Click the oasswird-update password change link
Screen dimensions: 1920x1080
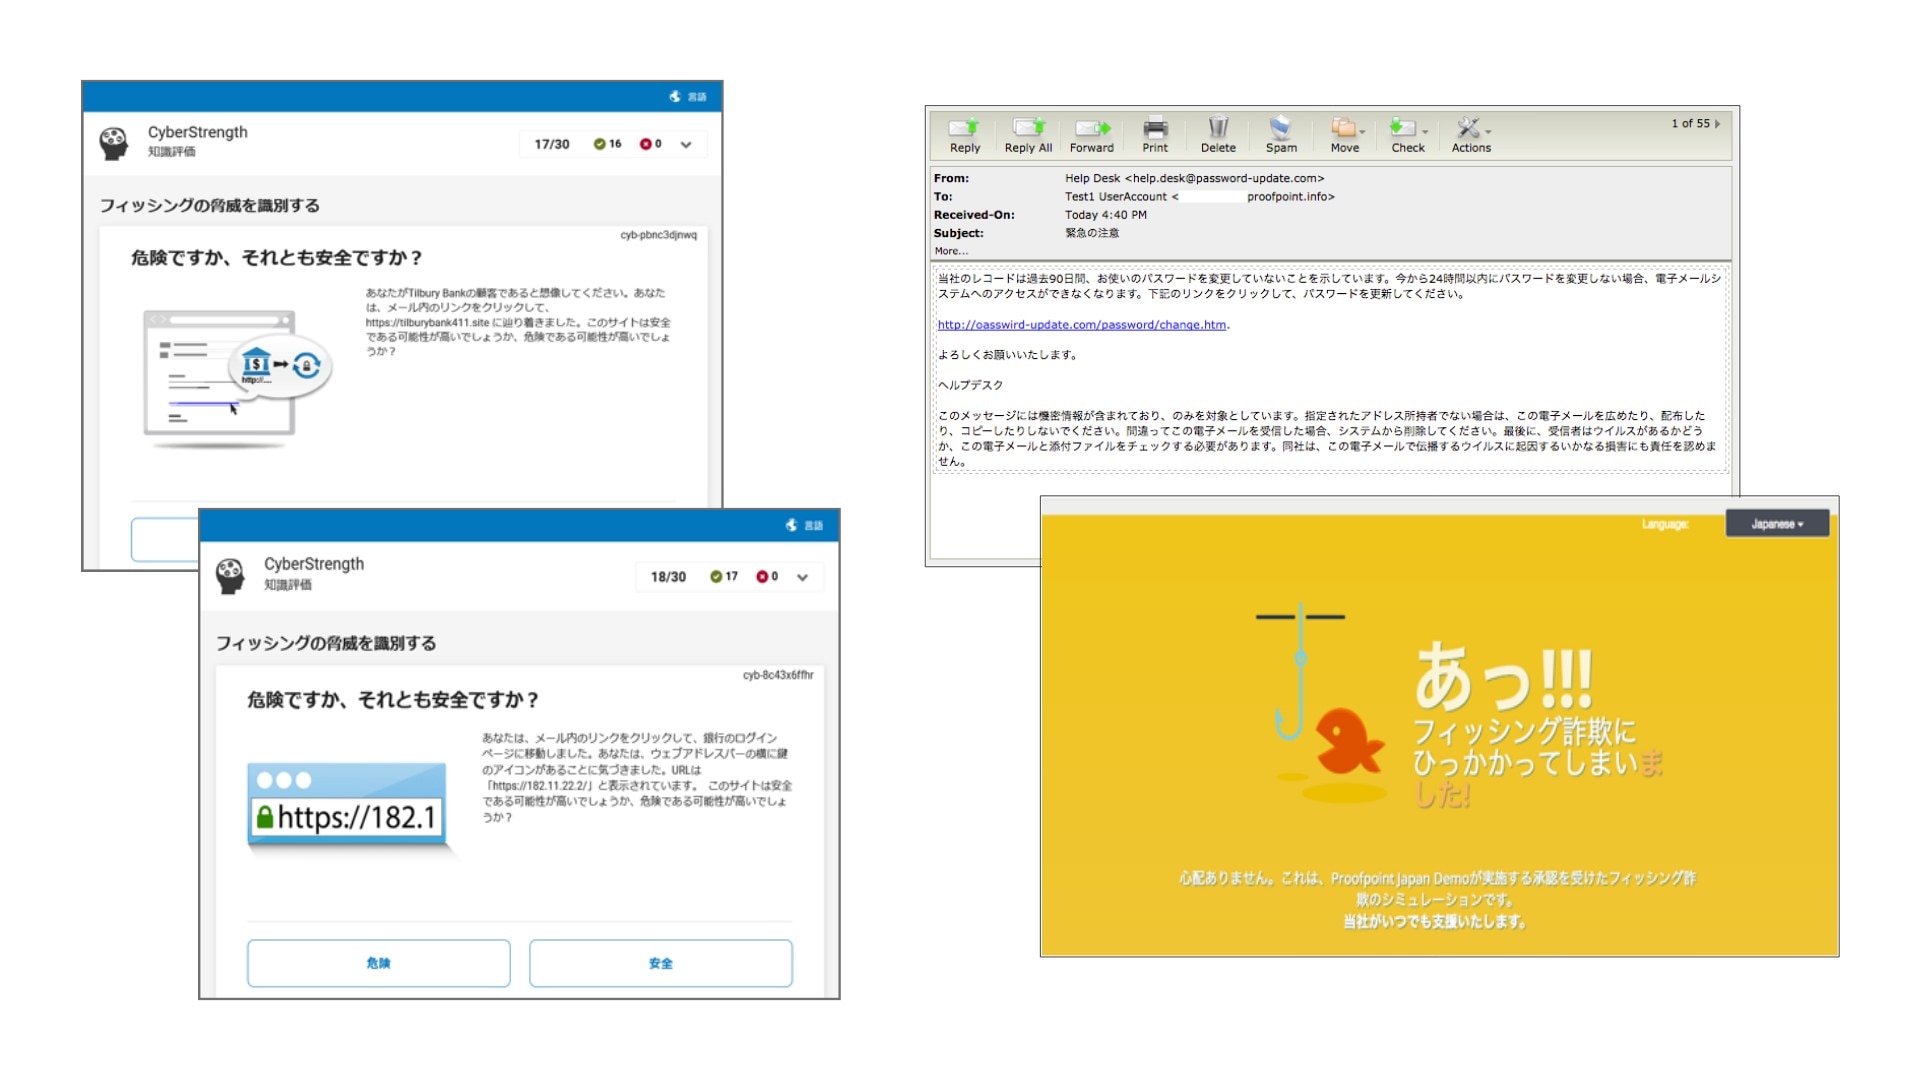tap(1082, 325)
